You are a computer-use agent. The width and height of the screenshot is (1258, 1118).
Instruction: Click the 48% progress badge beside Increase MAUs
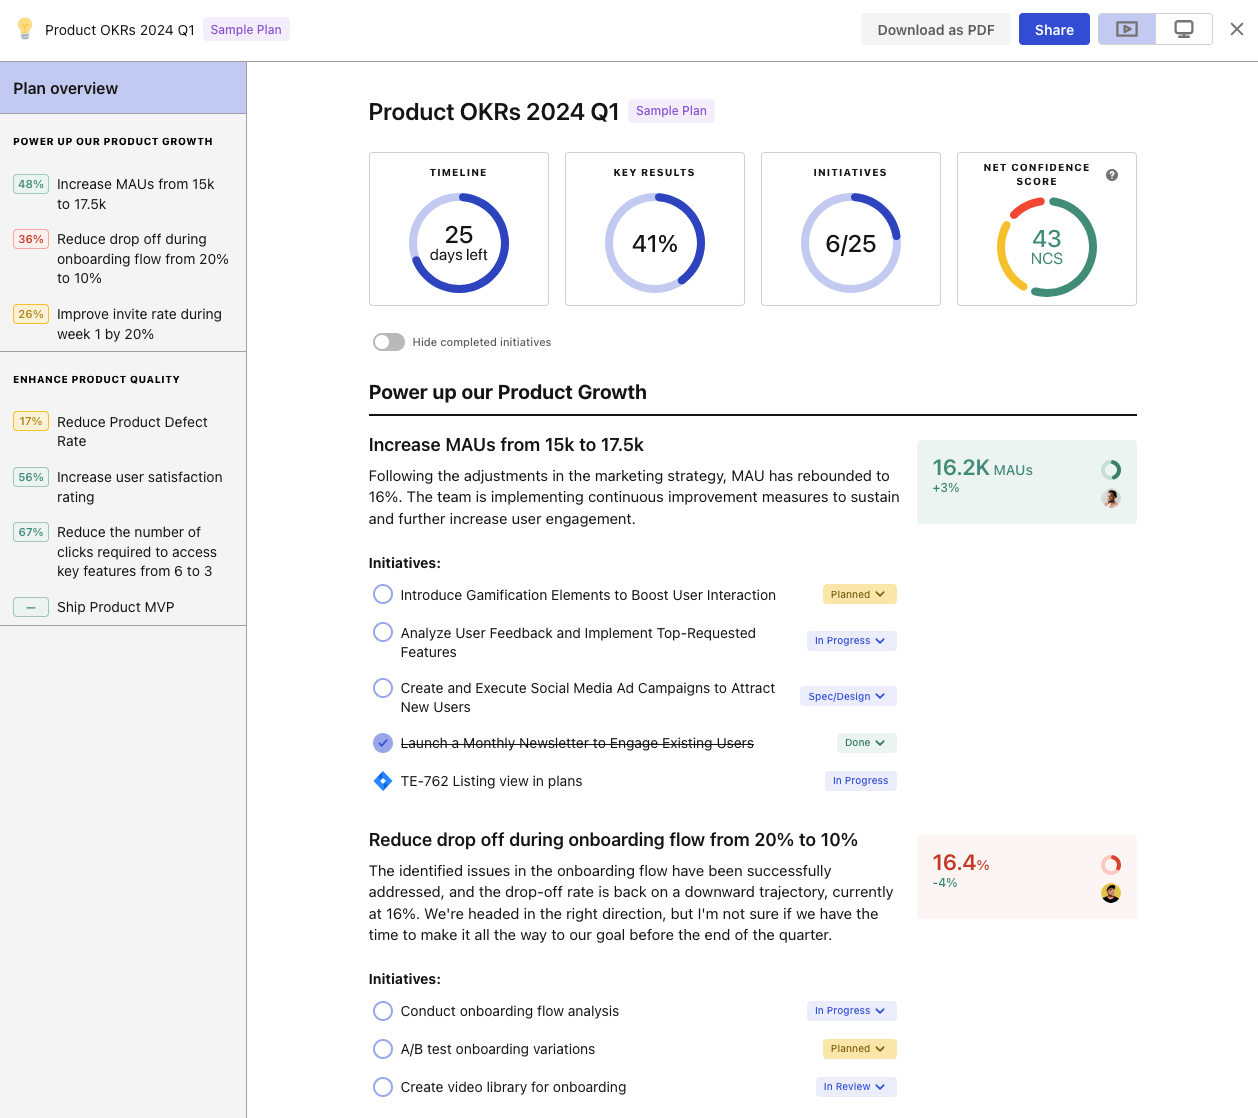(30, 184)
